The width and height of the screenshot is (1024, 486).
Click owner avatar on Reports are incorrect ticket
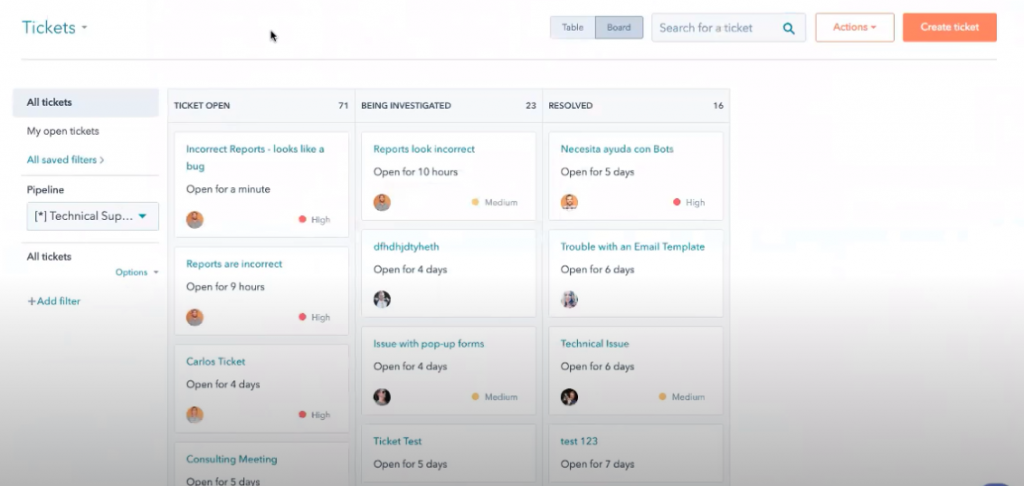195,317
